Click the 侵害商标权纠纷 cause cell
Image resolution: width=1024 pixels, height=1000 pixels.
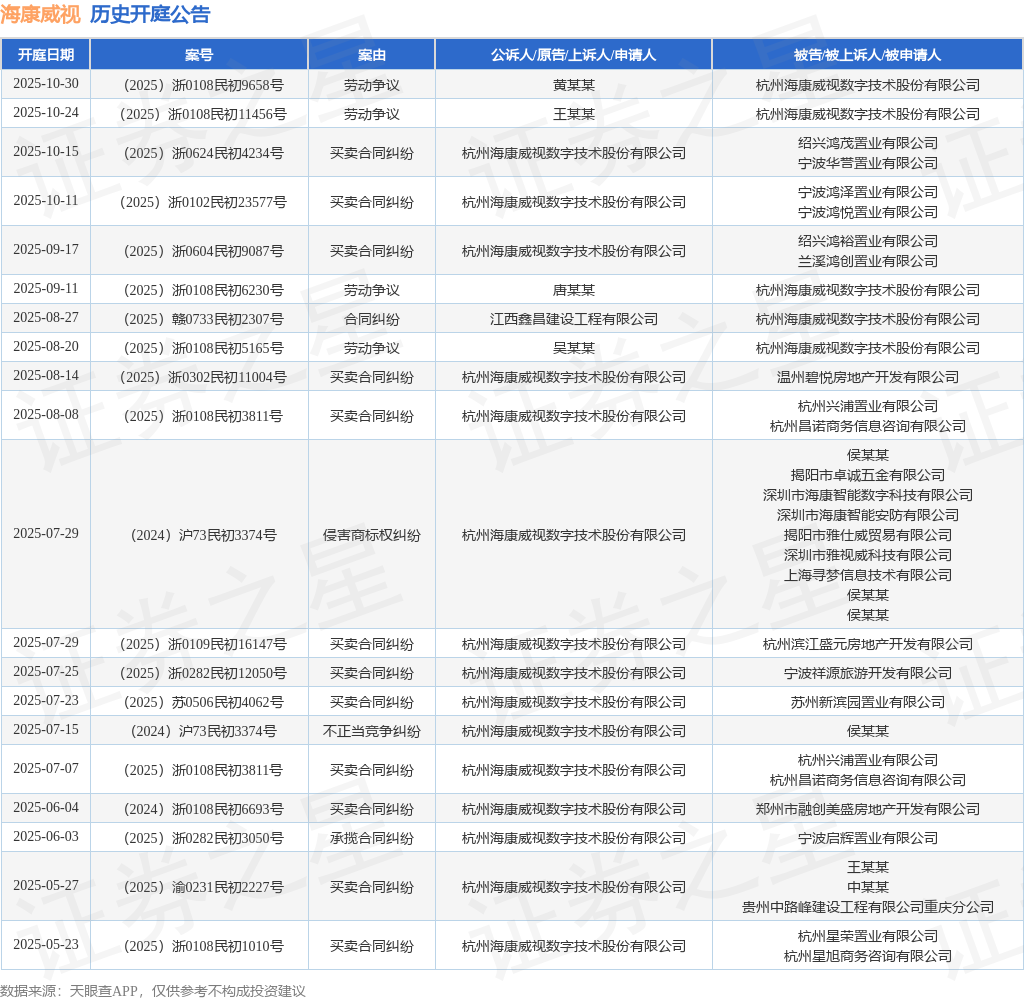(x=372, y=536)
